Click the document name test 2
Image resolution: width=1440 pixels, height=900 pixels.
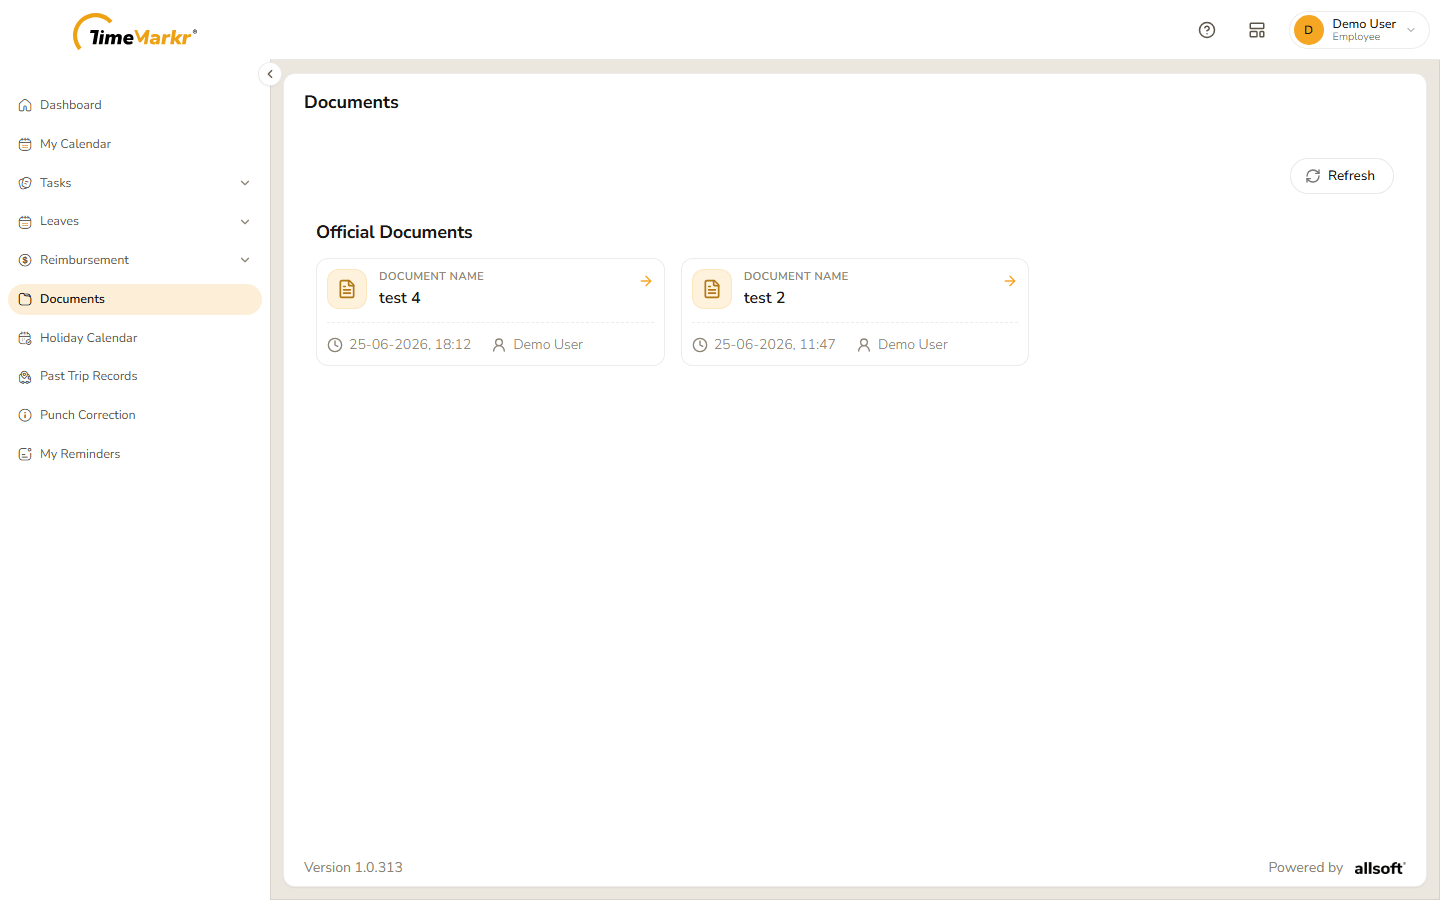[764, 298]
